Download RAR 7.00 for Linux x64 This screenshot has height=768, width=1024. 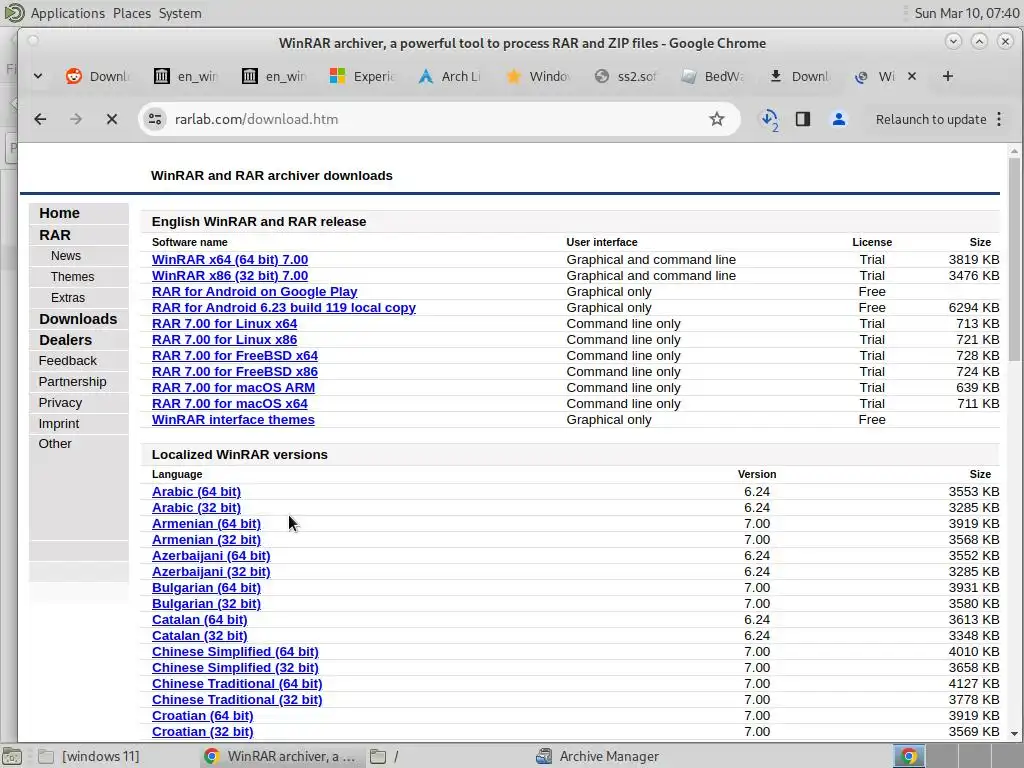(x=225, y=323)
